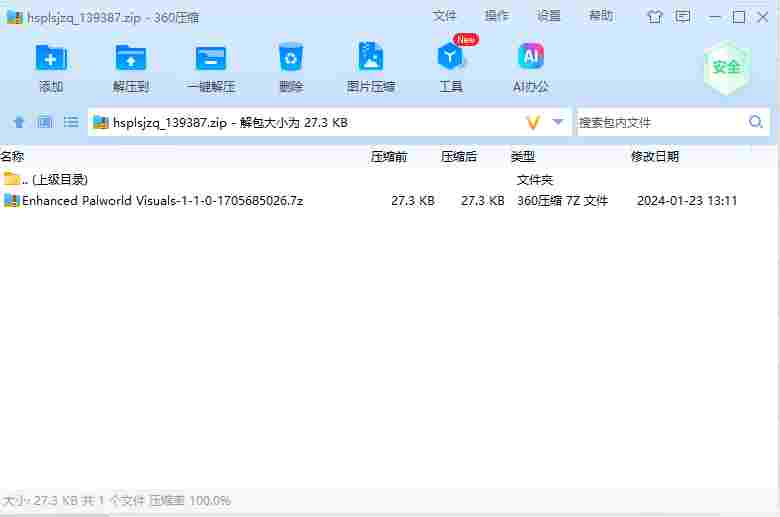The width and height of the screenshot is (780, 517).
Task: Click the skin (shirt) icon in title bar
Action: click(655, 17)
